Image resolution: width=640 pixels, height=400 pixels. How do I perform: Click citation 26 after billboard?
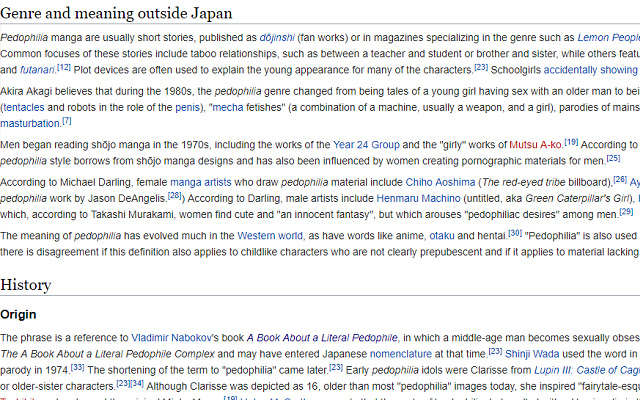click(620, 179)
